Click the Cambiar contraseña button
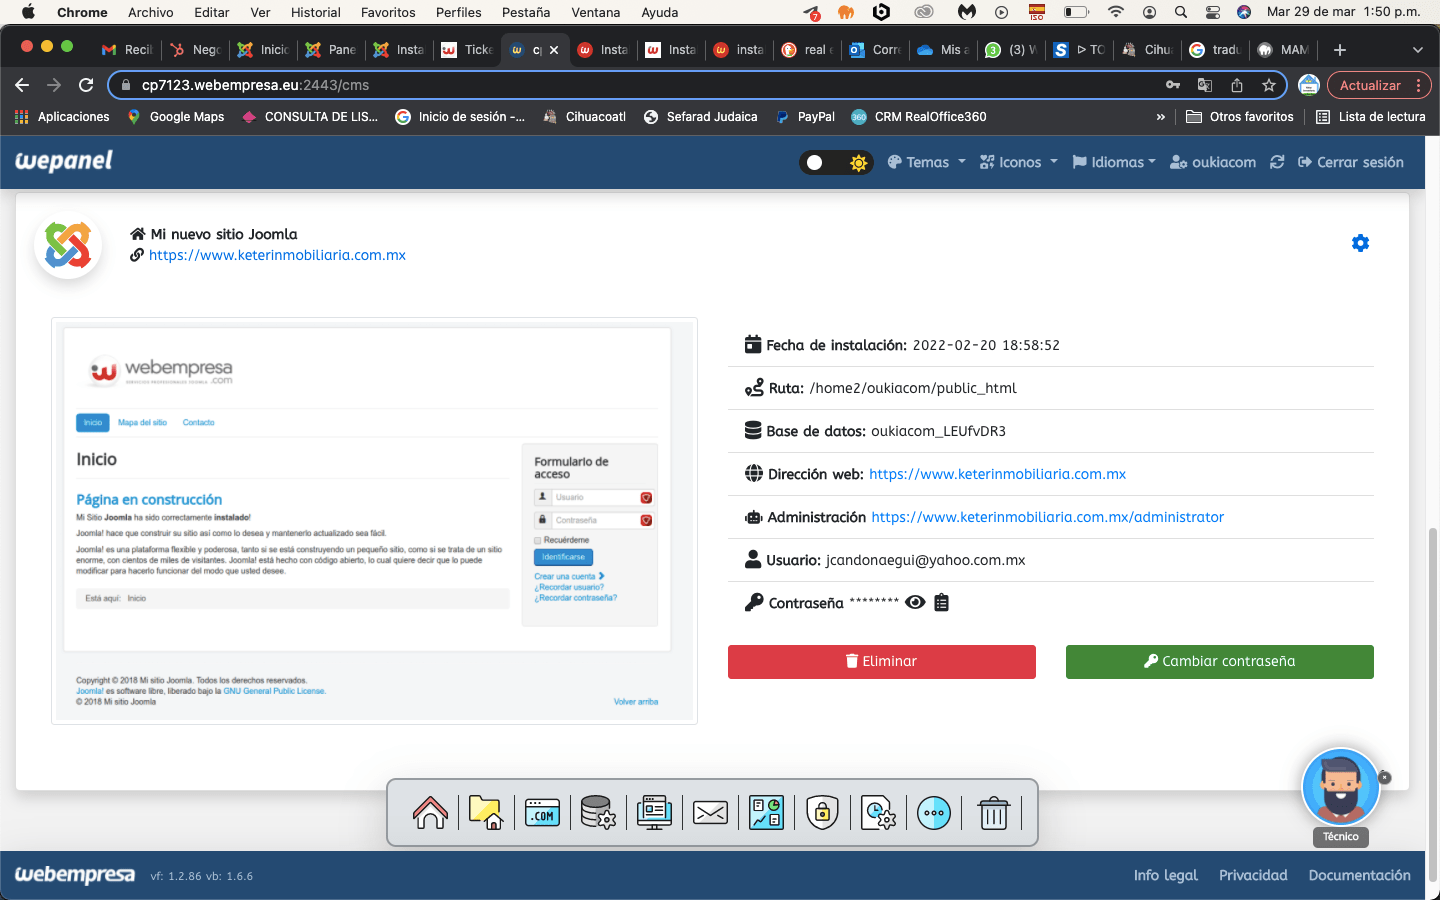The height and width of the screenshot is (900, 1440). (x=1220, y=661)
